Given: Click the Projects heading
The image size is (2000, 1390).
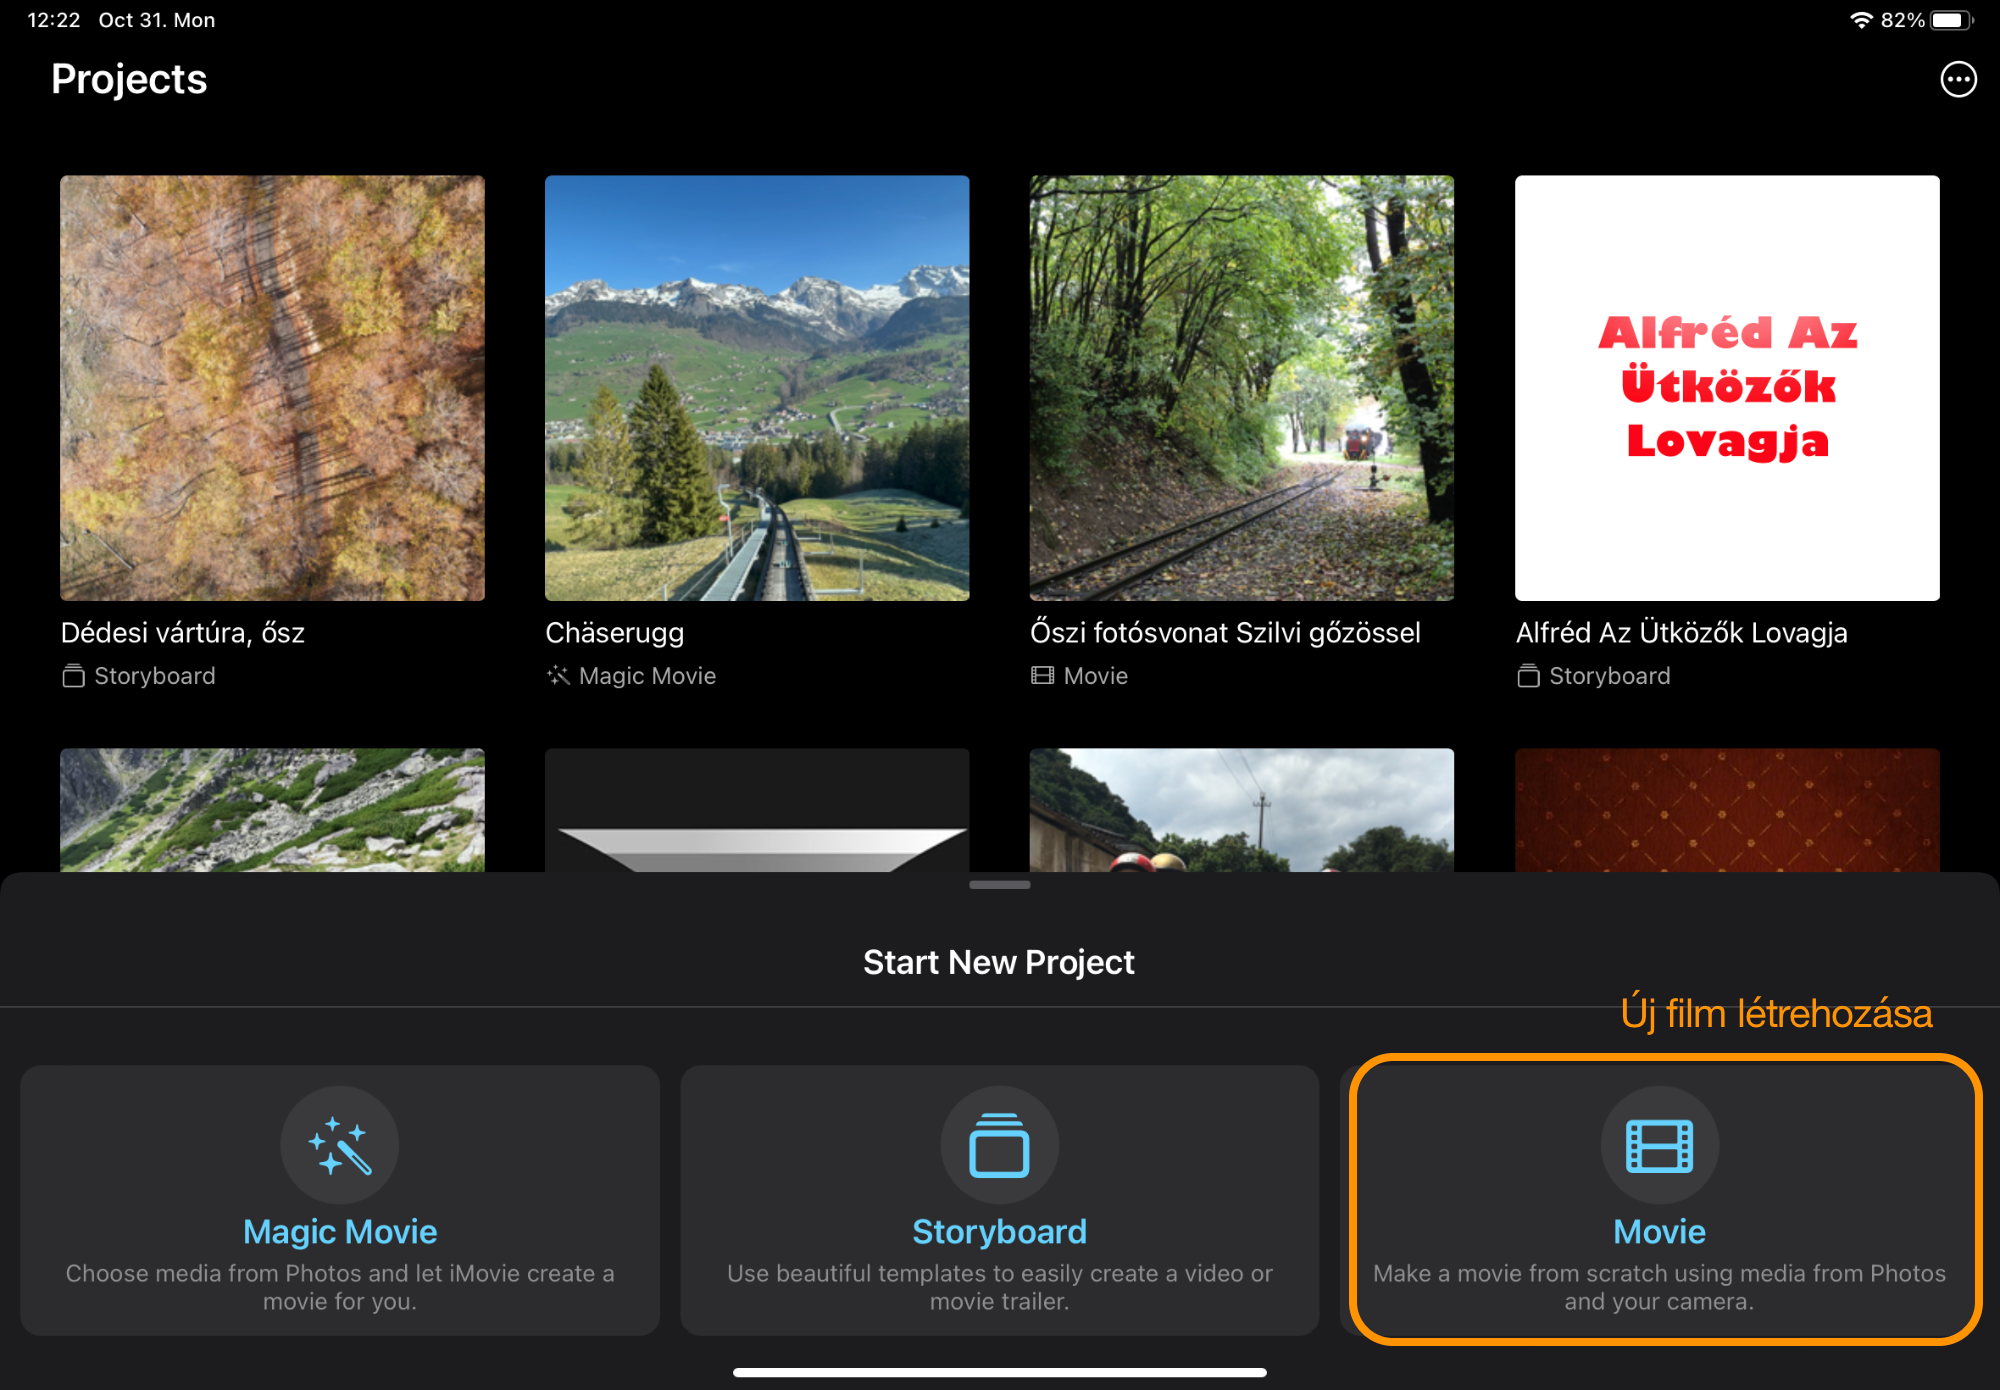Looking at the screenshot, I should pos(129,79).
